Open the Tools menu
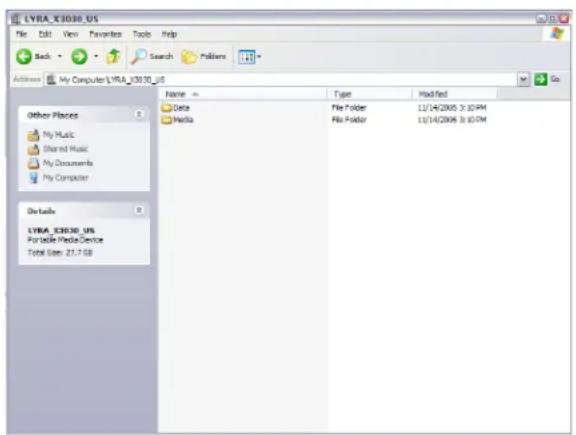Viewport: 576px width, 435px height. click(142, 34)
